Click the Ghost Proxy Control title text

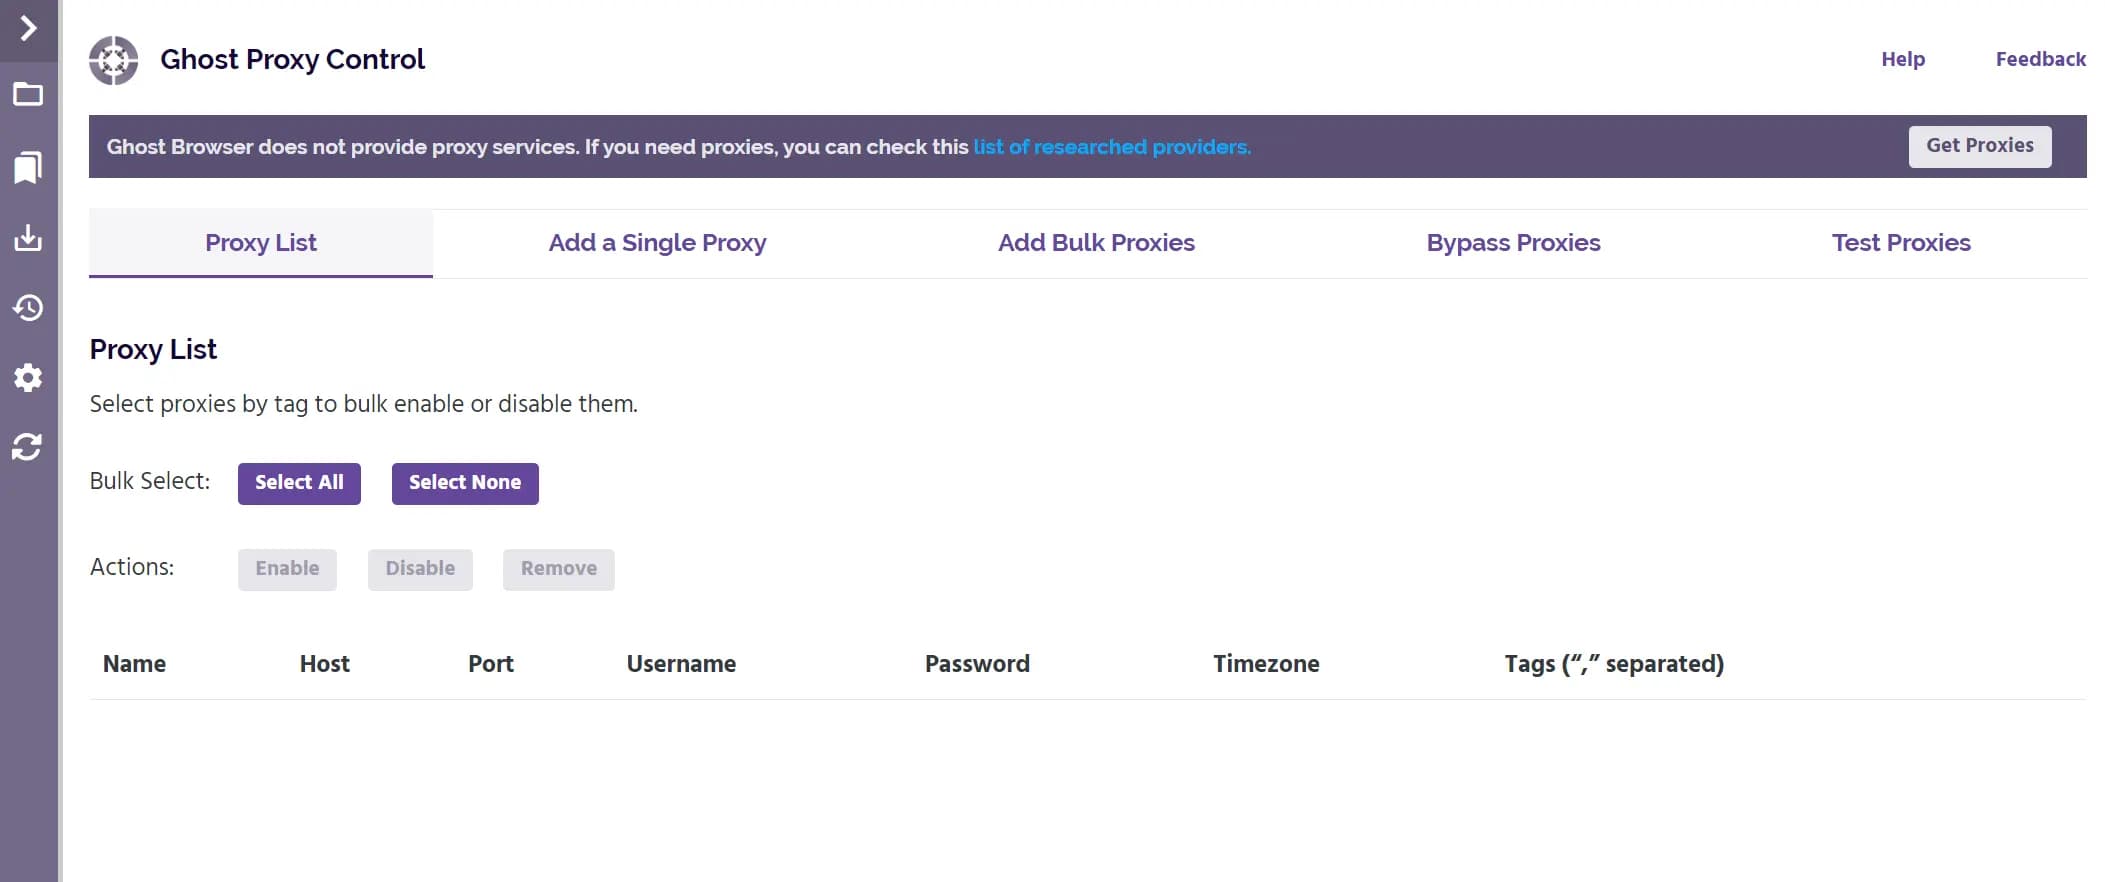point(292,60)
